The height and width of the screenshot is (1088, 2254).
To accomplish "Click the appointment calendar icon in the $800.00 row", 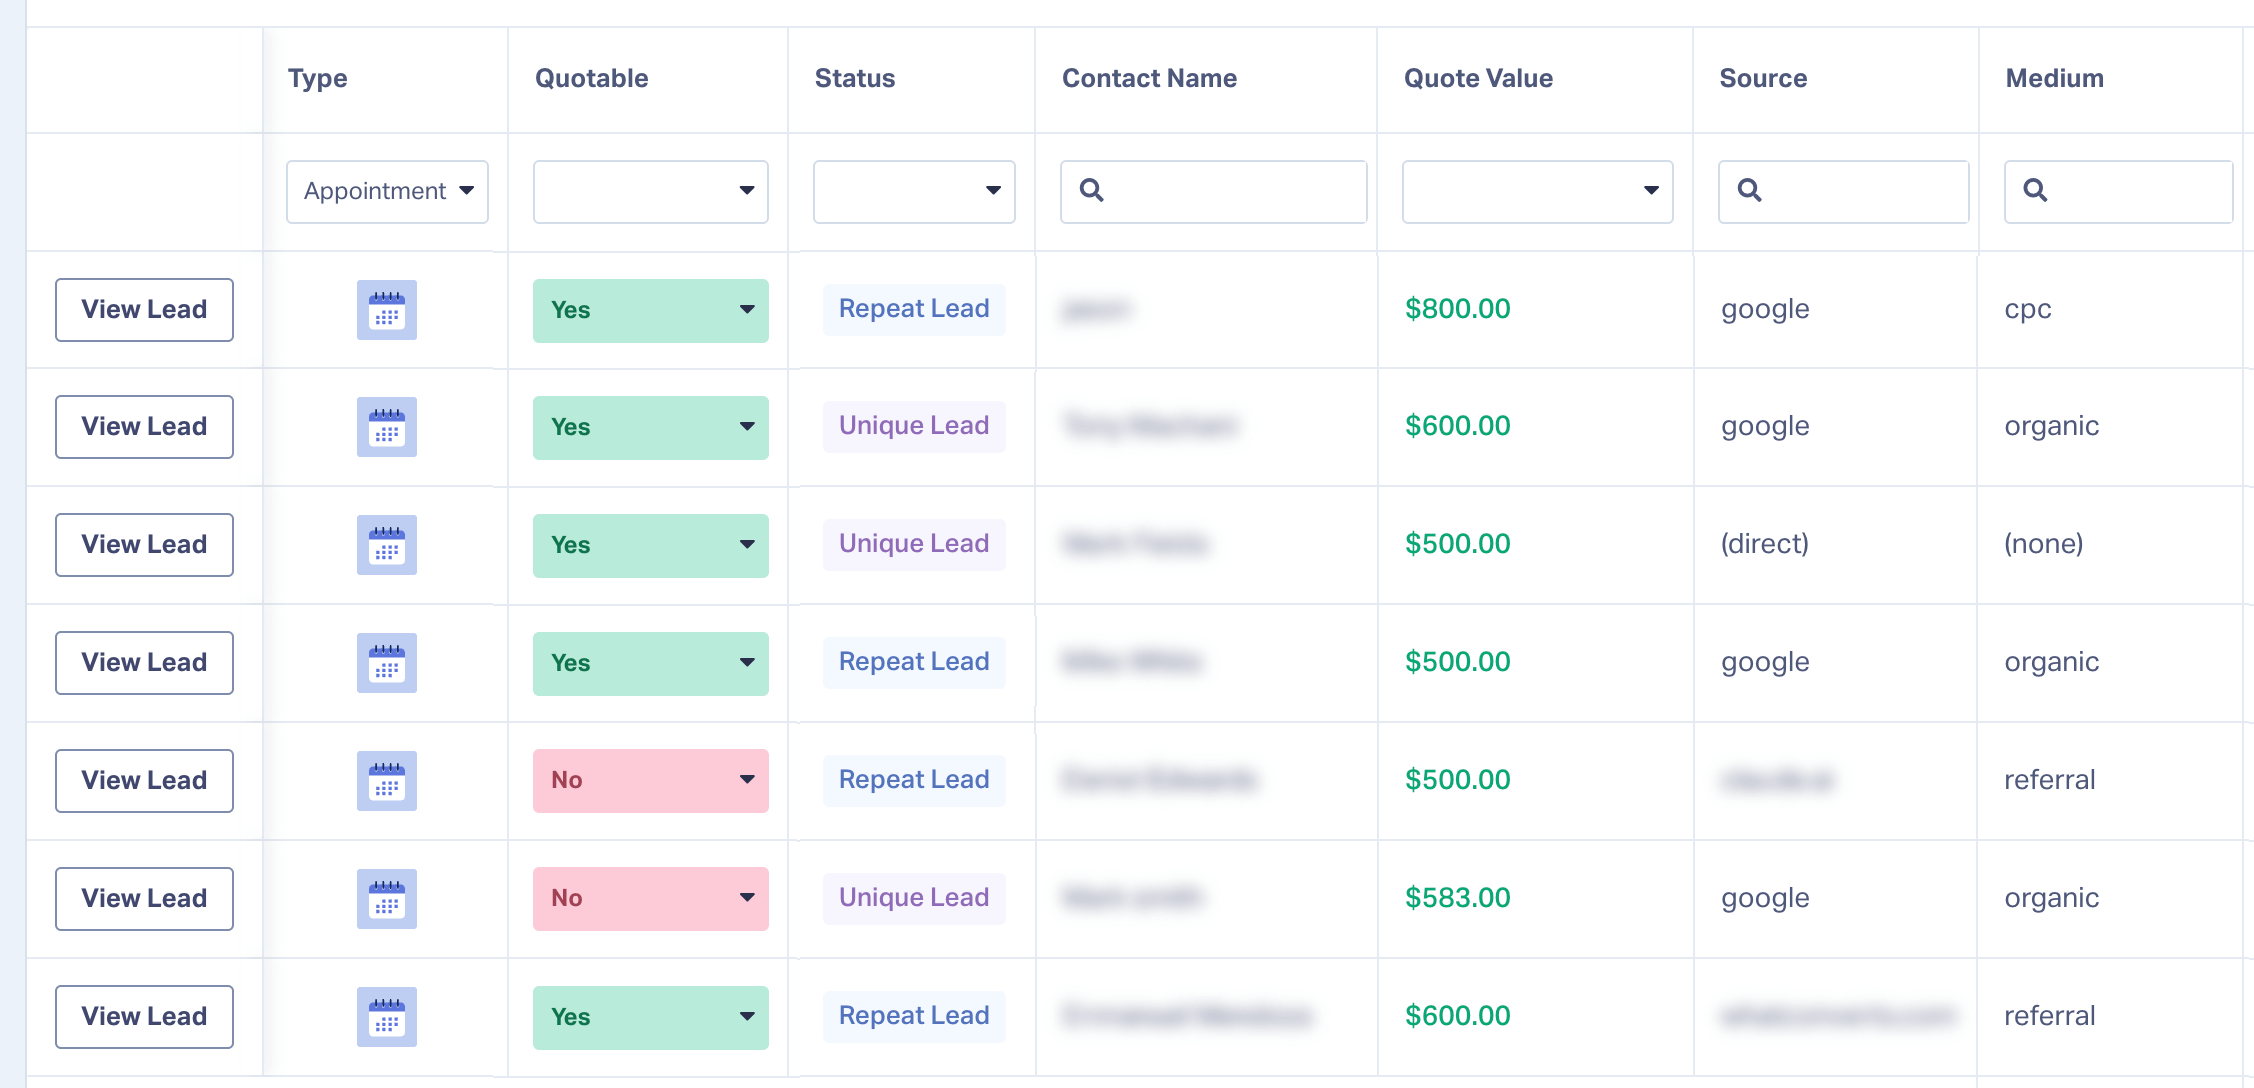I will click(x=386, y=310).
